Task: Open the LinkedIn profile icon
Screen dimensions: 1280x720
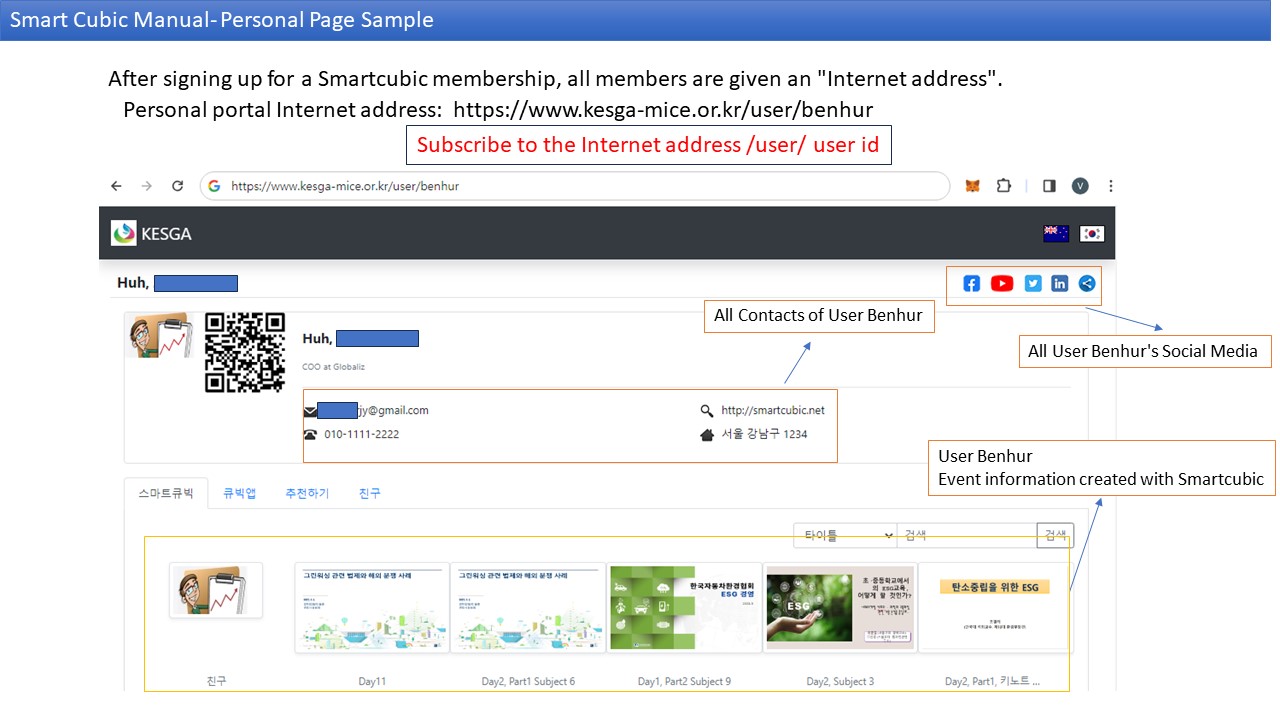Action: pyautogui.click(x=1060, y=284)
